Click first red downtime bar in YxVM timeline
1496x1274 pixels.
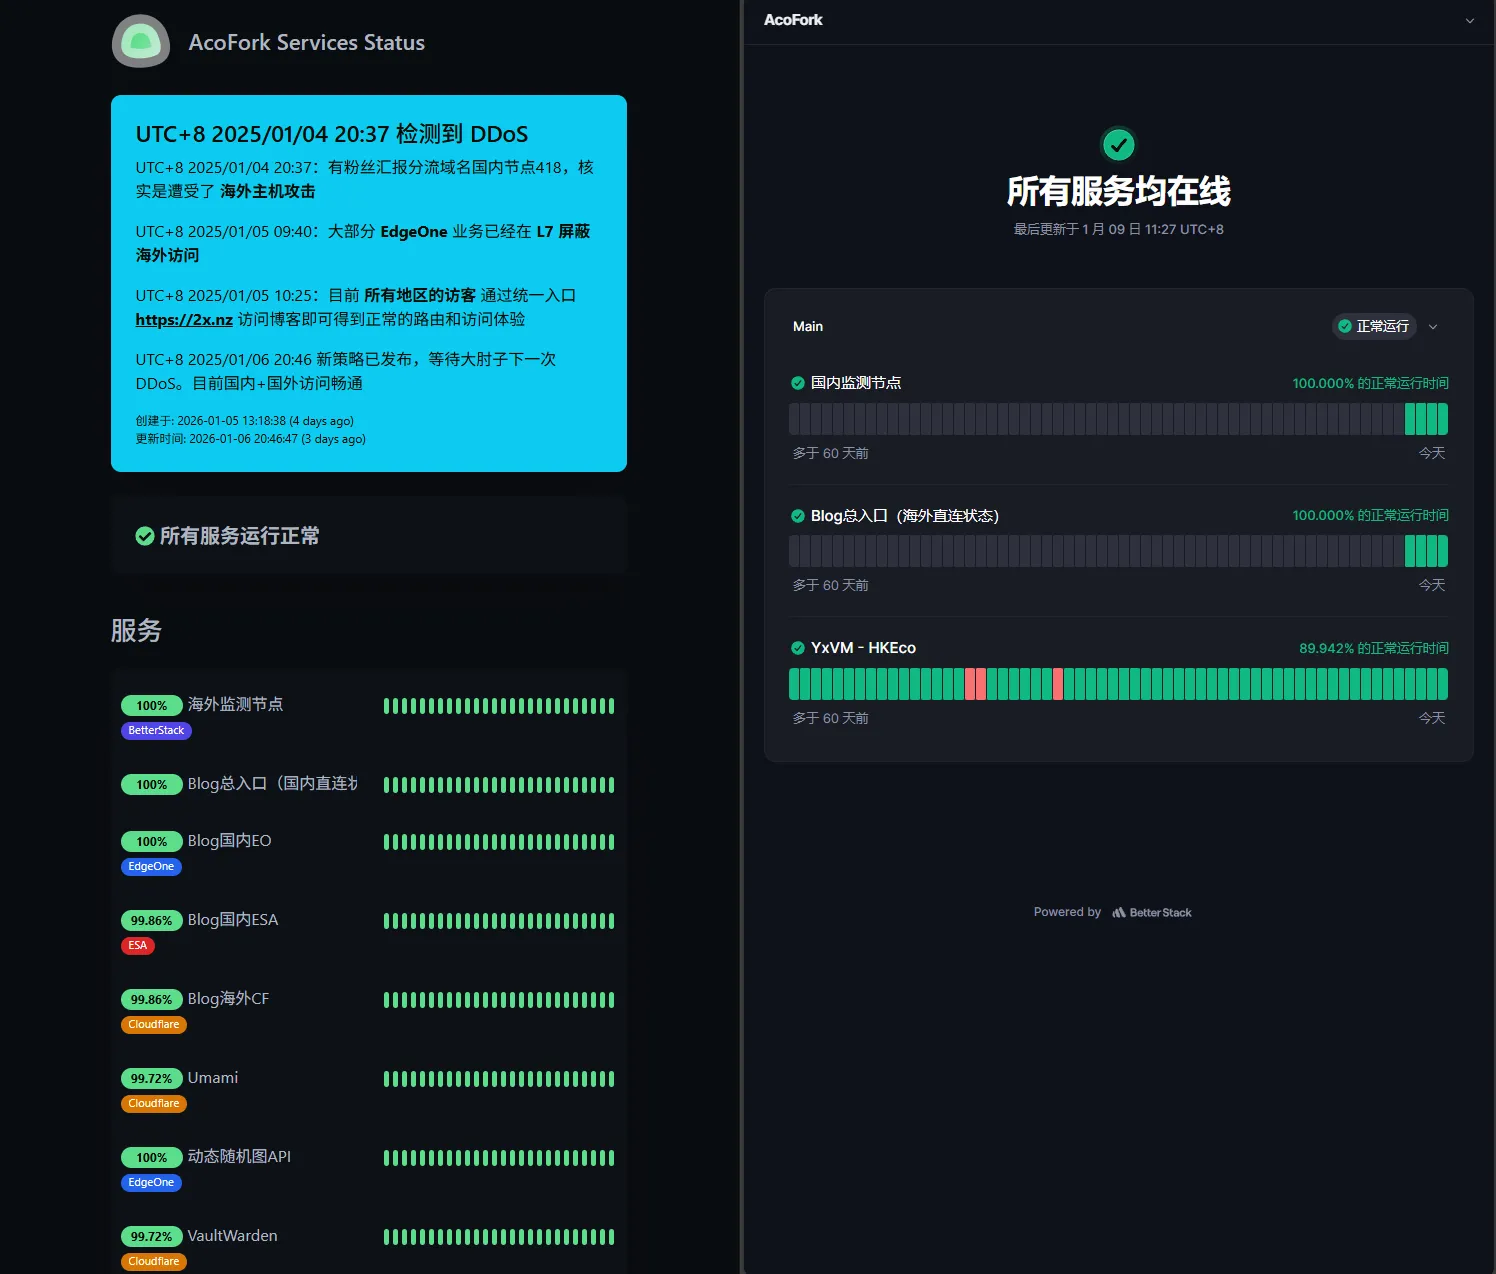(x=970, y=684)
